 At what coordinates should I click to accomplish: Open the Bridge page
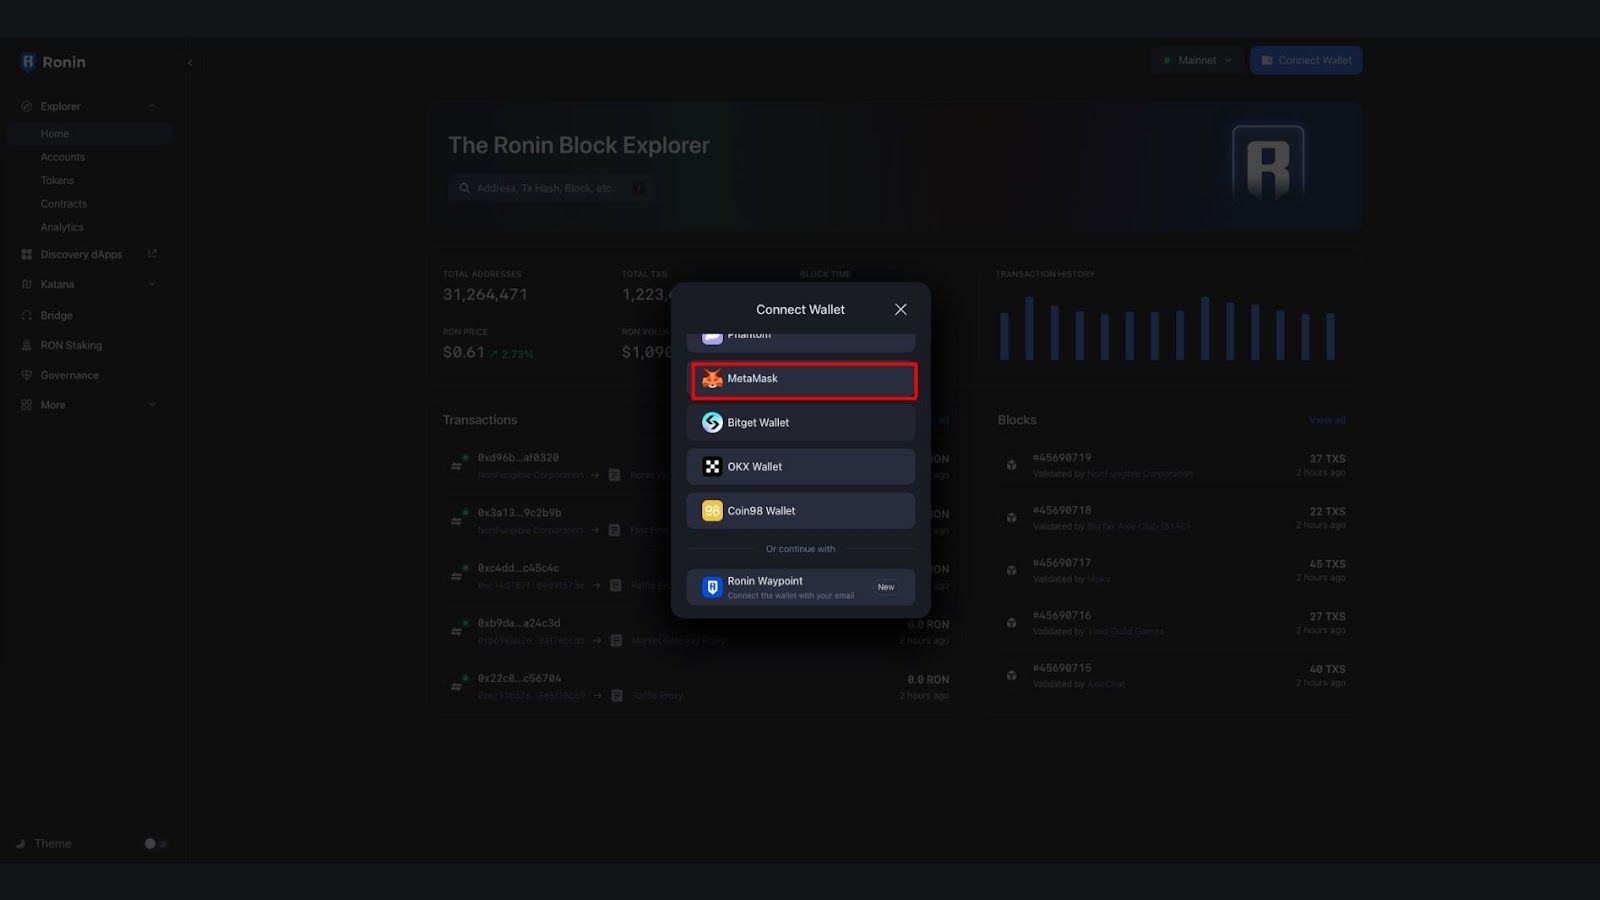[x=56, y=316]
